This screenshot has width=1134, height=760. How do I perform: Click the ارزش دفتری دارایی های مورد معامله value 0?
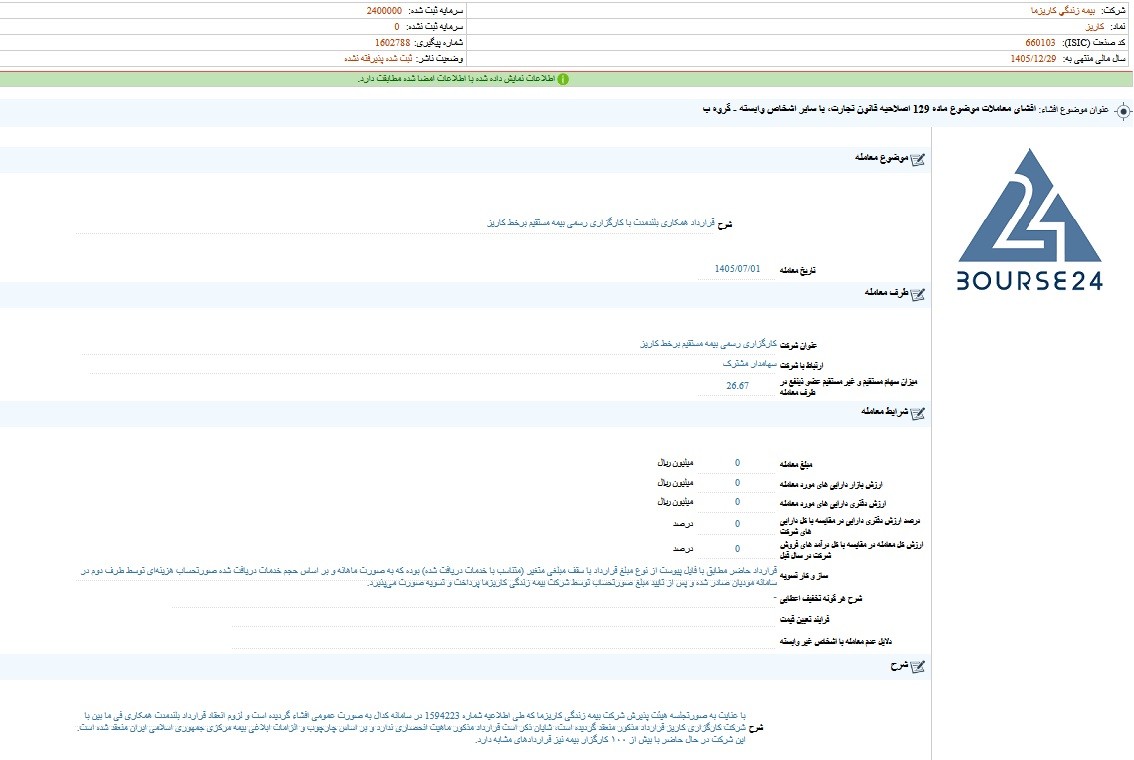coord(737,502)
